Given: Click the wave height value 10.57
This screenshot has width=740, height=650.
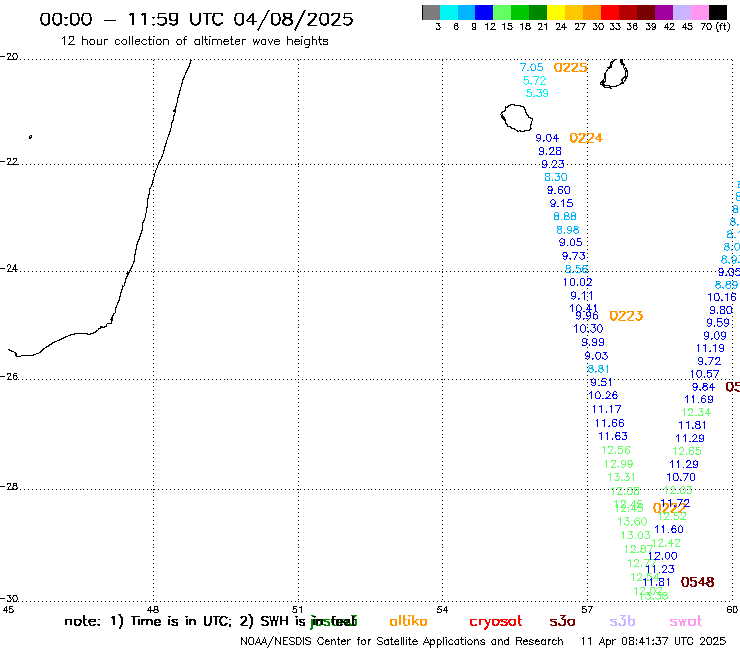Looking at the screenshot, I should (x=704, y=374).
